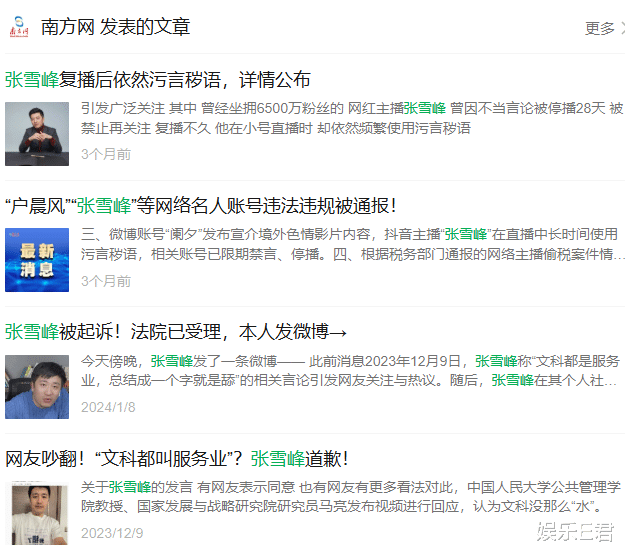Click thumbnail of man in blue sweater
The height and width of the screenshot is (556, 625).
(x=37, y=387)
